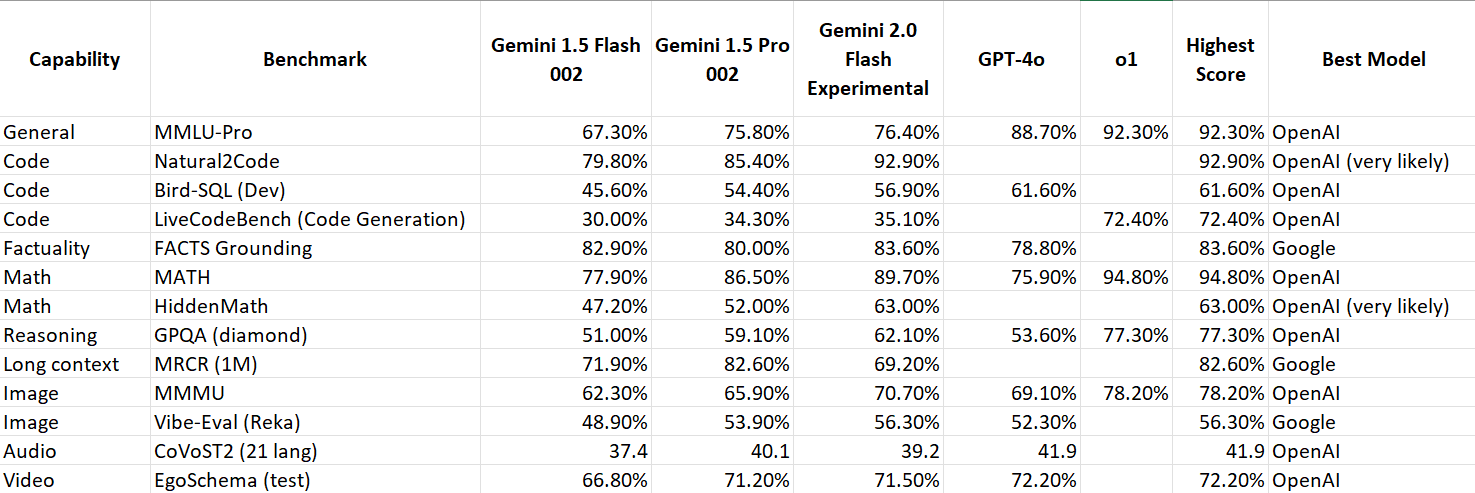Click the Gemini 1.5 Flash 002 header

point(566,59)
